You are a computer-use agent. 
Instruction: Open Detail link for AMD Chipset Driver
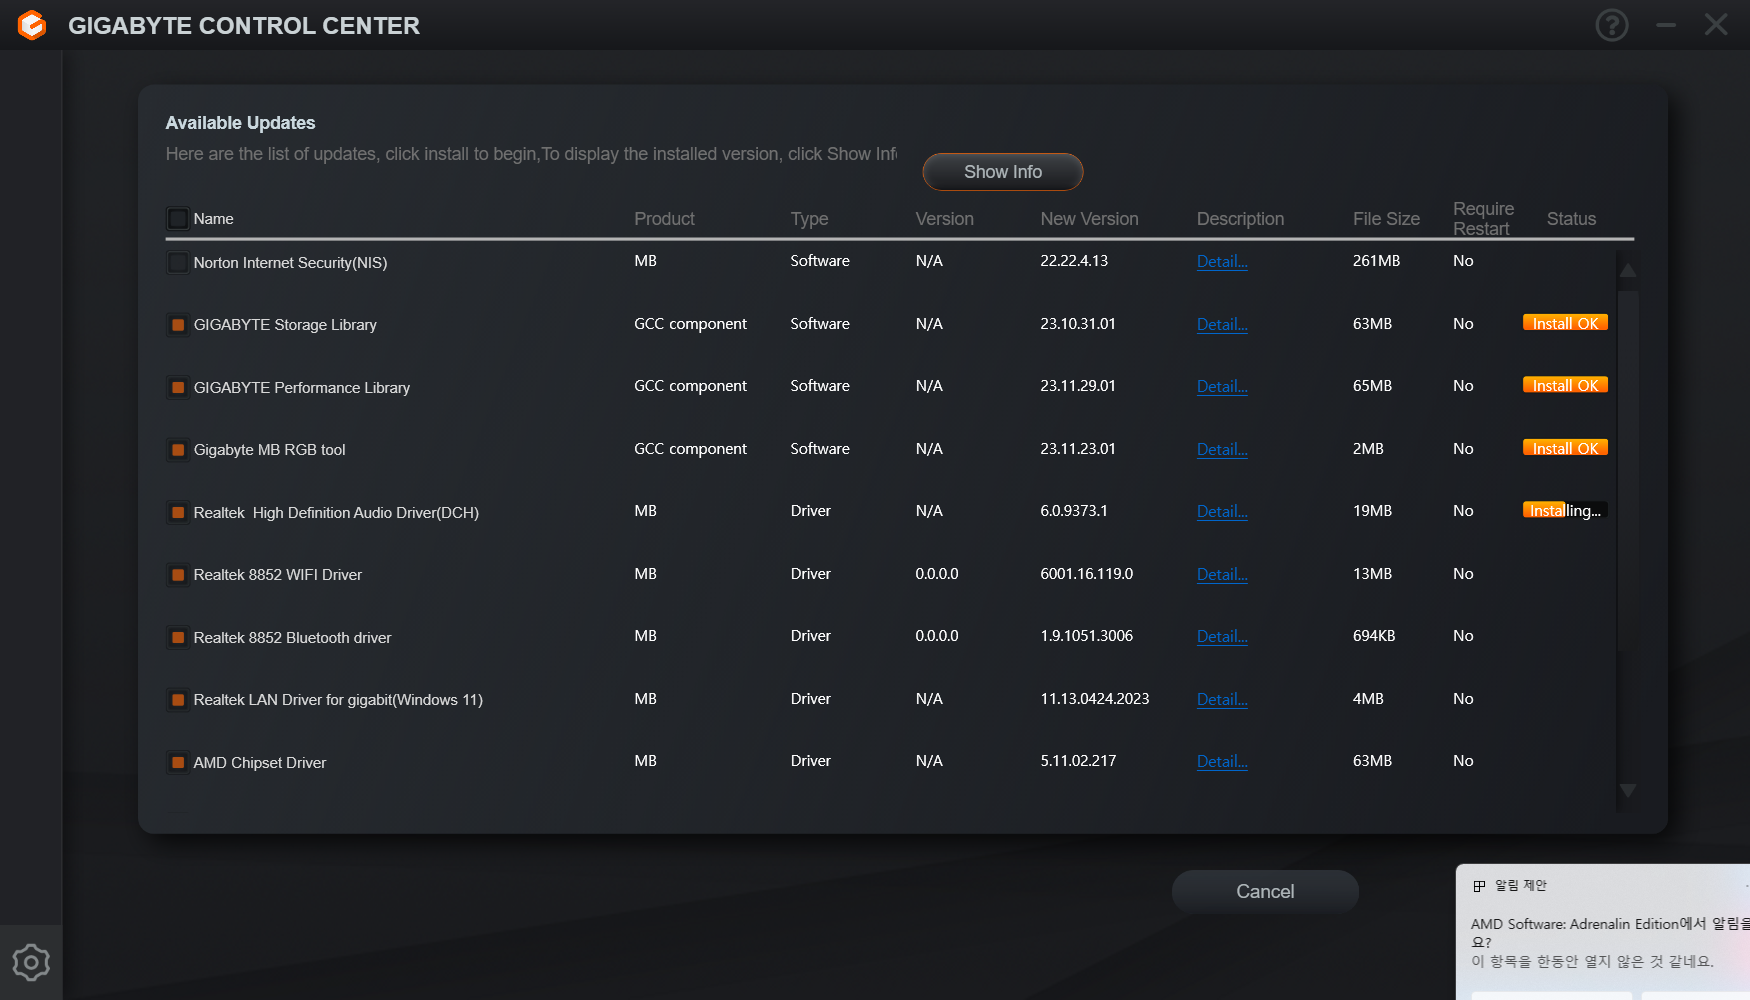[1222, 762]
